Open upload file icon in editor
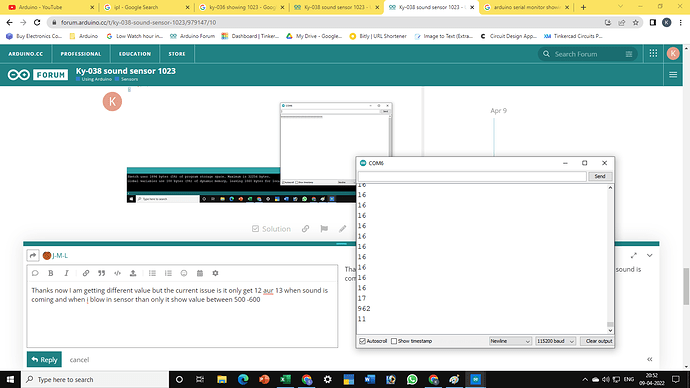The image size is (690, 388). click(x=133, y=273)
